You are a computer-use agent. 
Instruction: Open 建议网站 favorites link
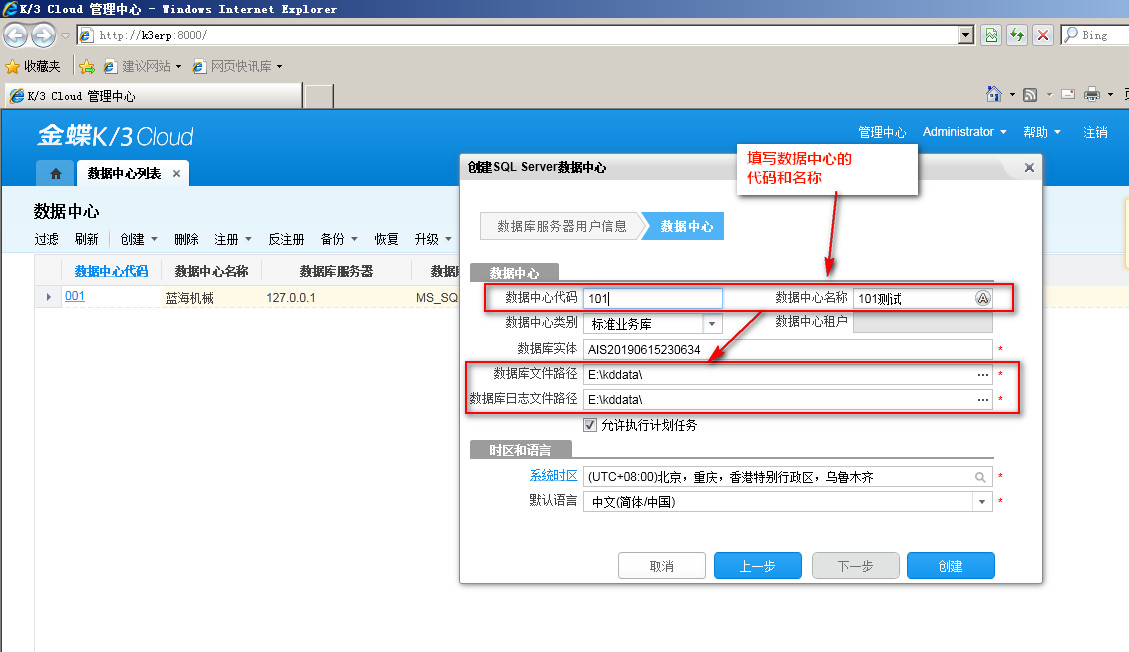point(142,66)
